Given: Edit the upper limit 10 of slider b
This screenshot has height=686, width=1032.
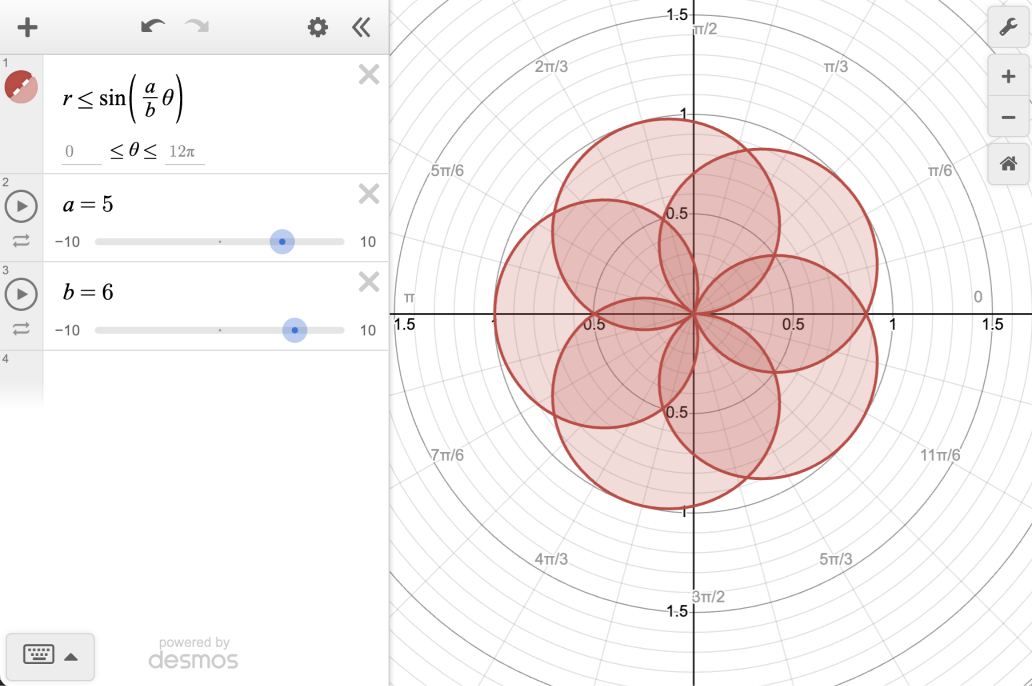Looking at the screenshot, I should coord(368,330).
